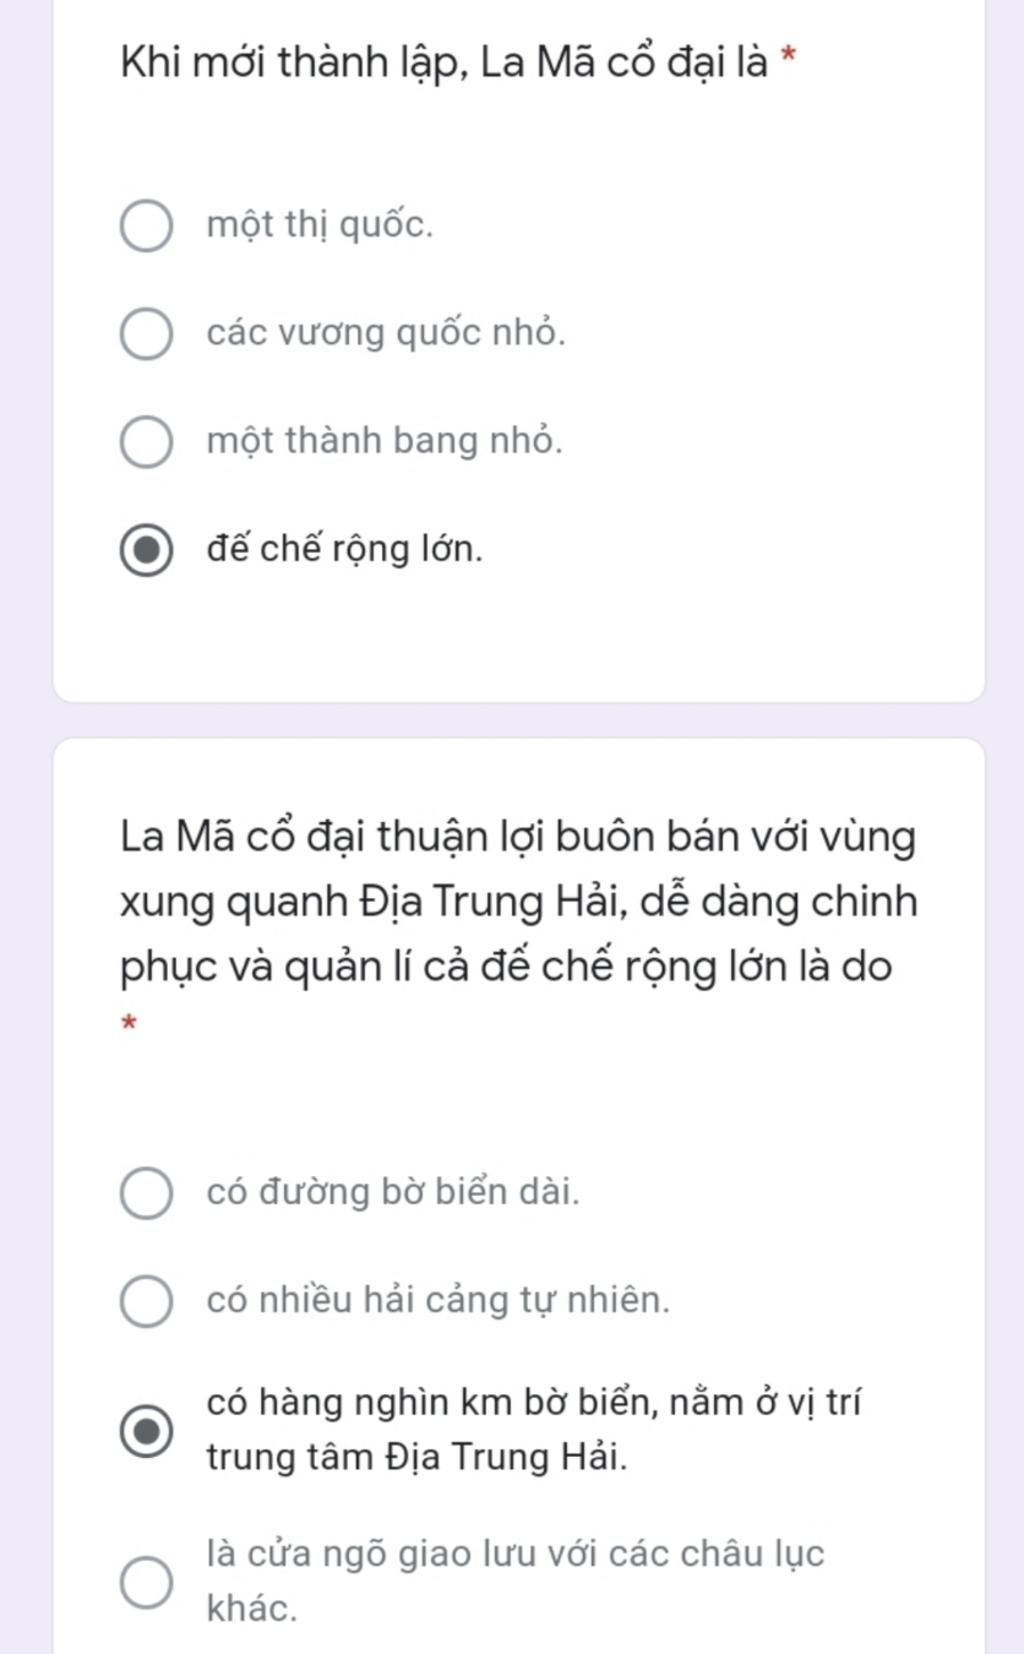Click the 'các vương quốc nhỏ.' answer label
The image size is (1024, 1654).
click(386, 333)
